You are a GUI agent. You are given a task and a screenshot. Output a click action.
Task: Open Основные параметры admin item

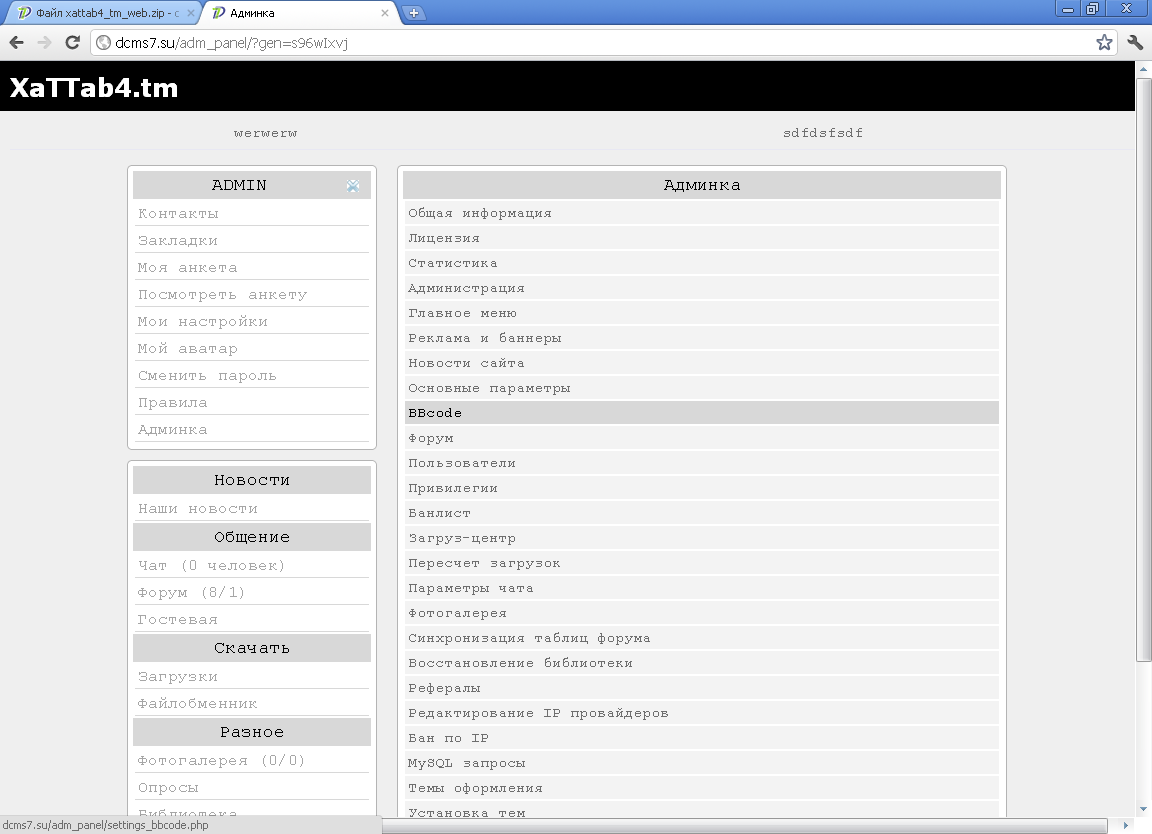[702, 388]
